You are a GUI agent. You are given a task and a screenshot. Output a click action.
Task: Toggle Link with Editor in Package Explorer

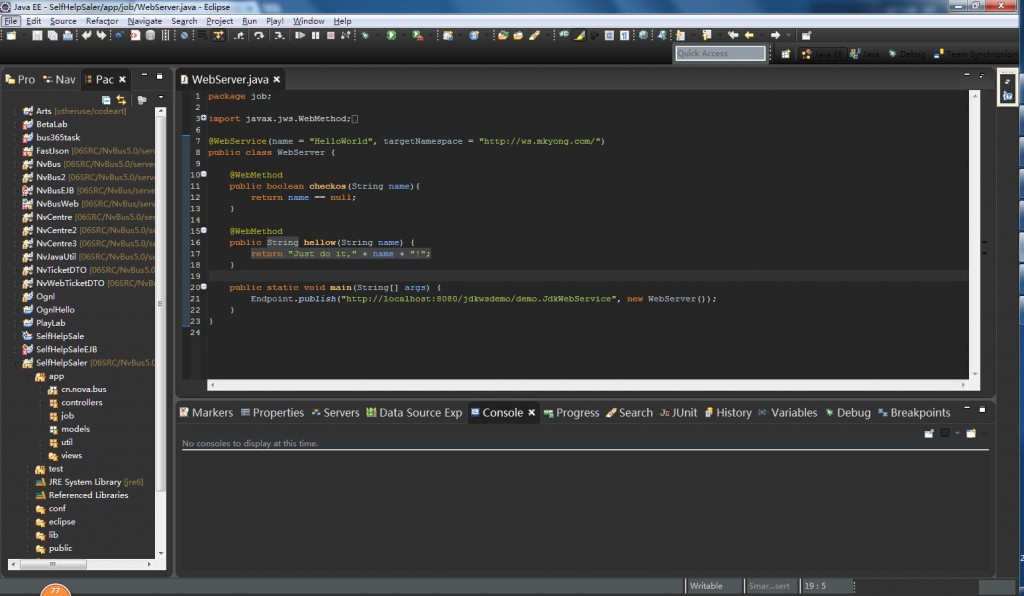121,100
